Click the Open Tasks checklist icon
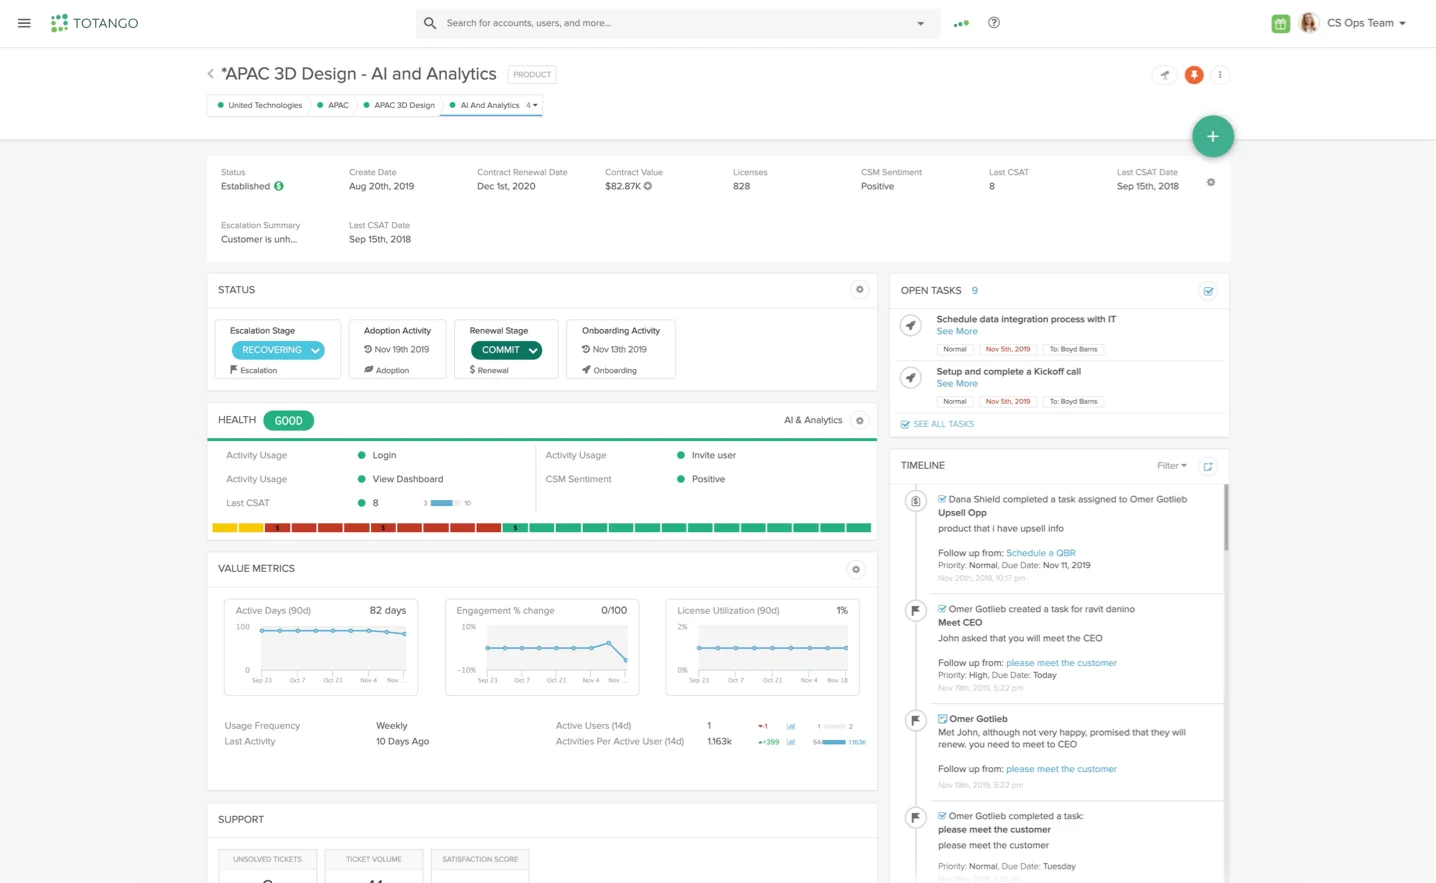The height and width of the screenshot is (883, 1436). click(1208, 291)
